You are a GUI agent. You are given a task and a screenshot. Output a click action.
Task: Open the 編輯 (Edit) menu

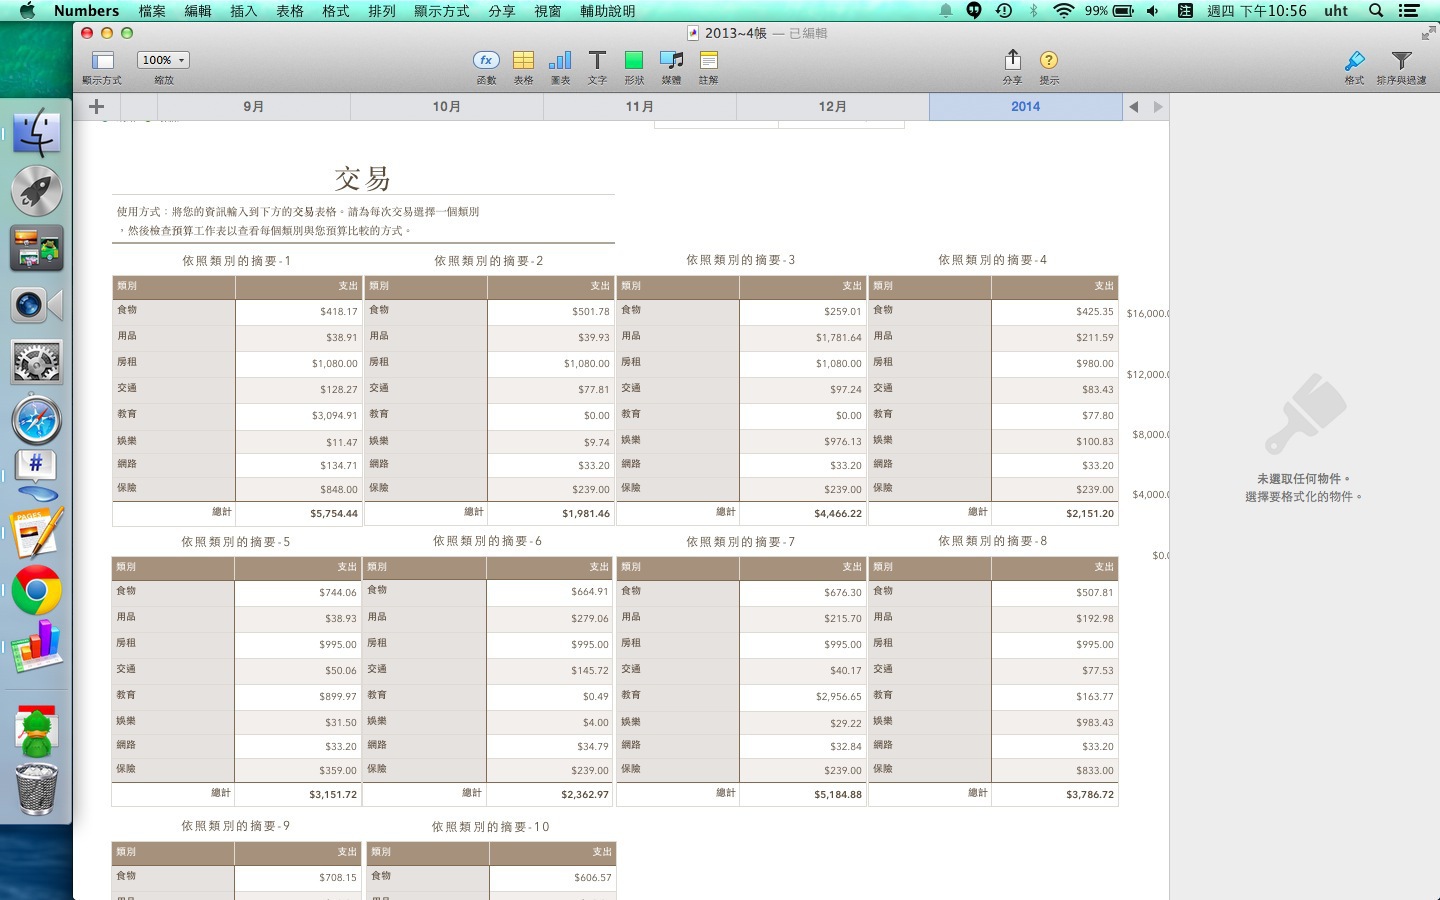click(198, 11)
